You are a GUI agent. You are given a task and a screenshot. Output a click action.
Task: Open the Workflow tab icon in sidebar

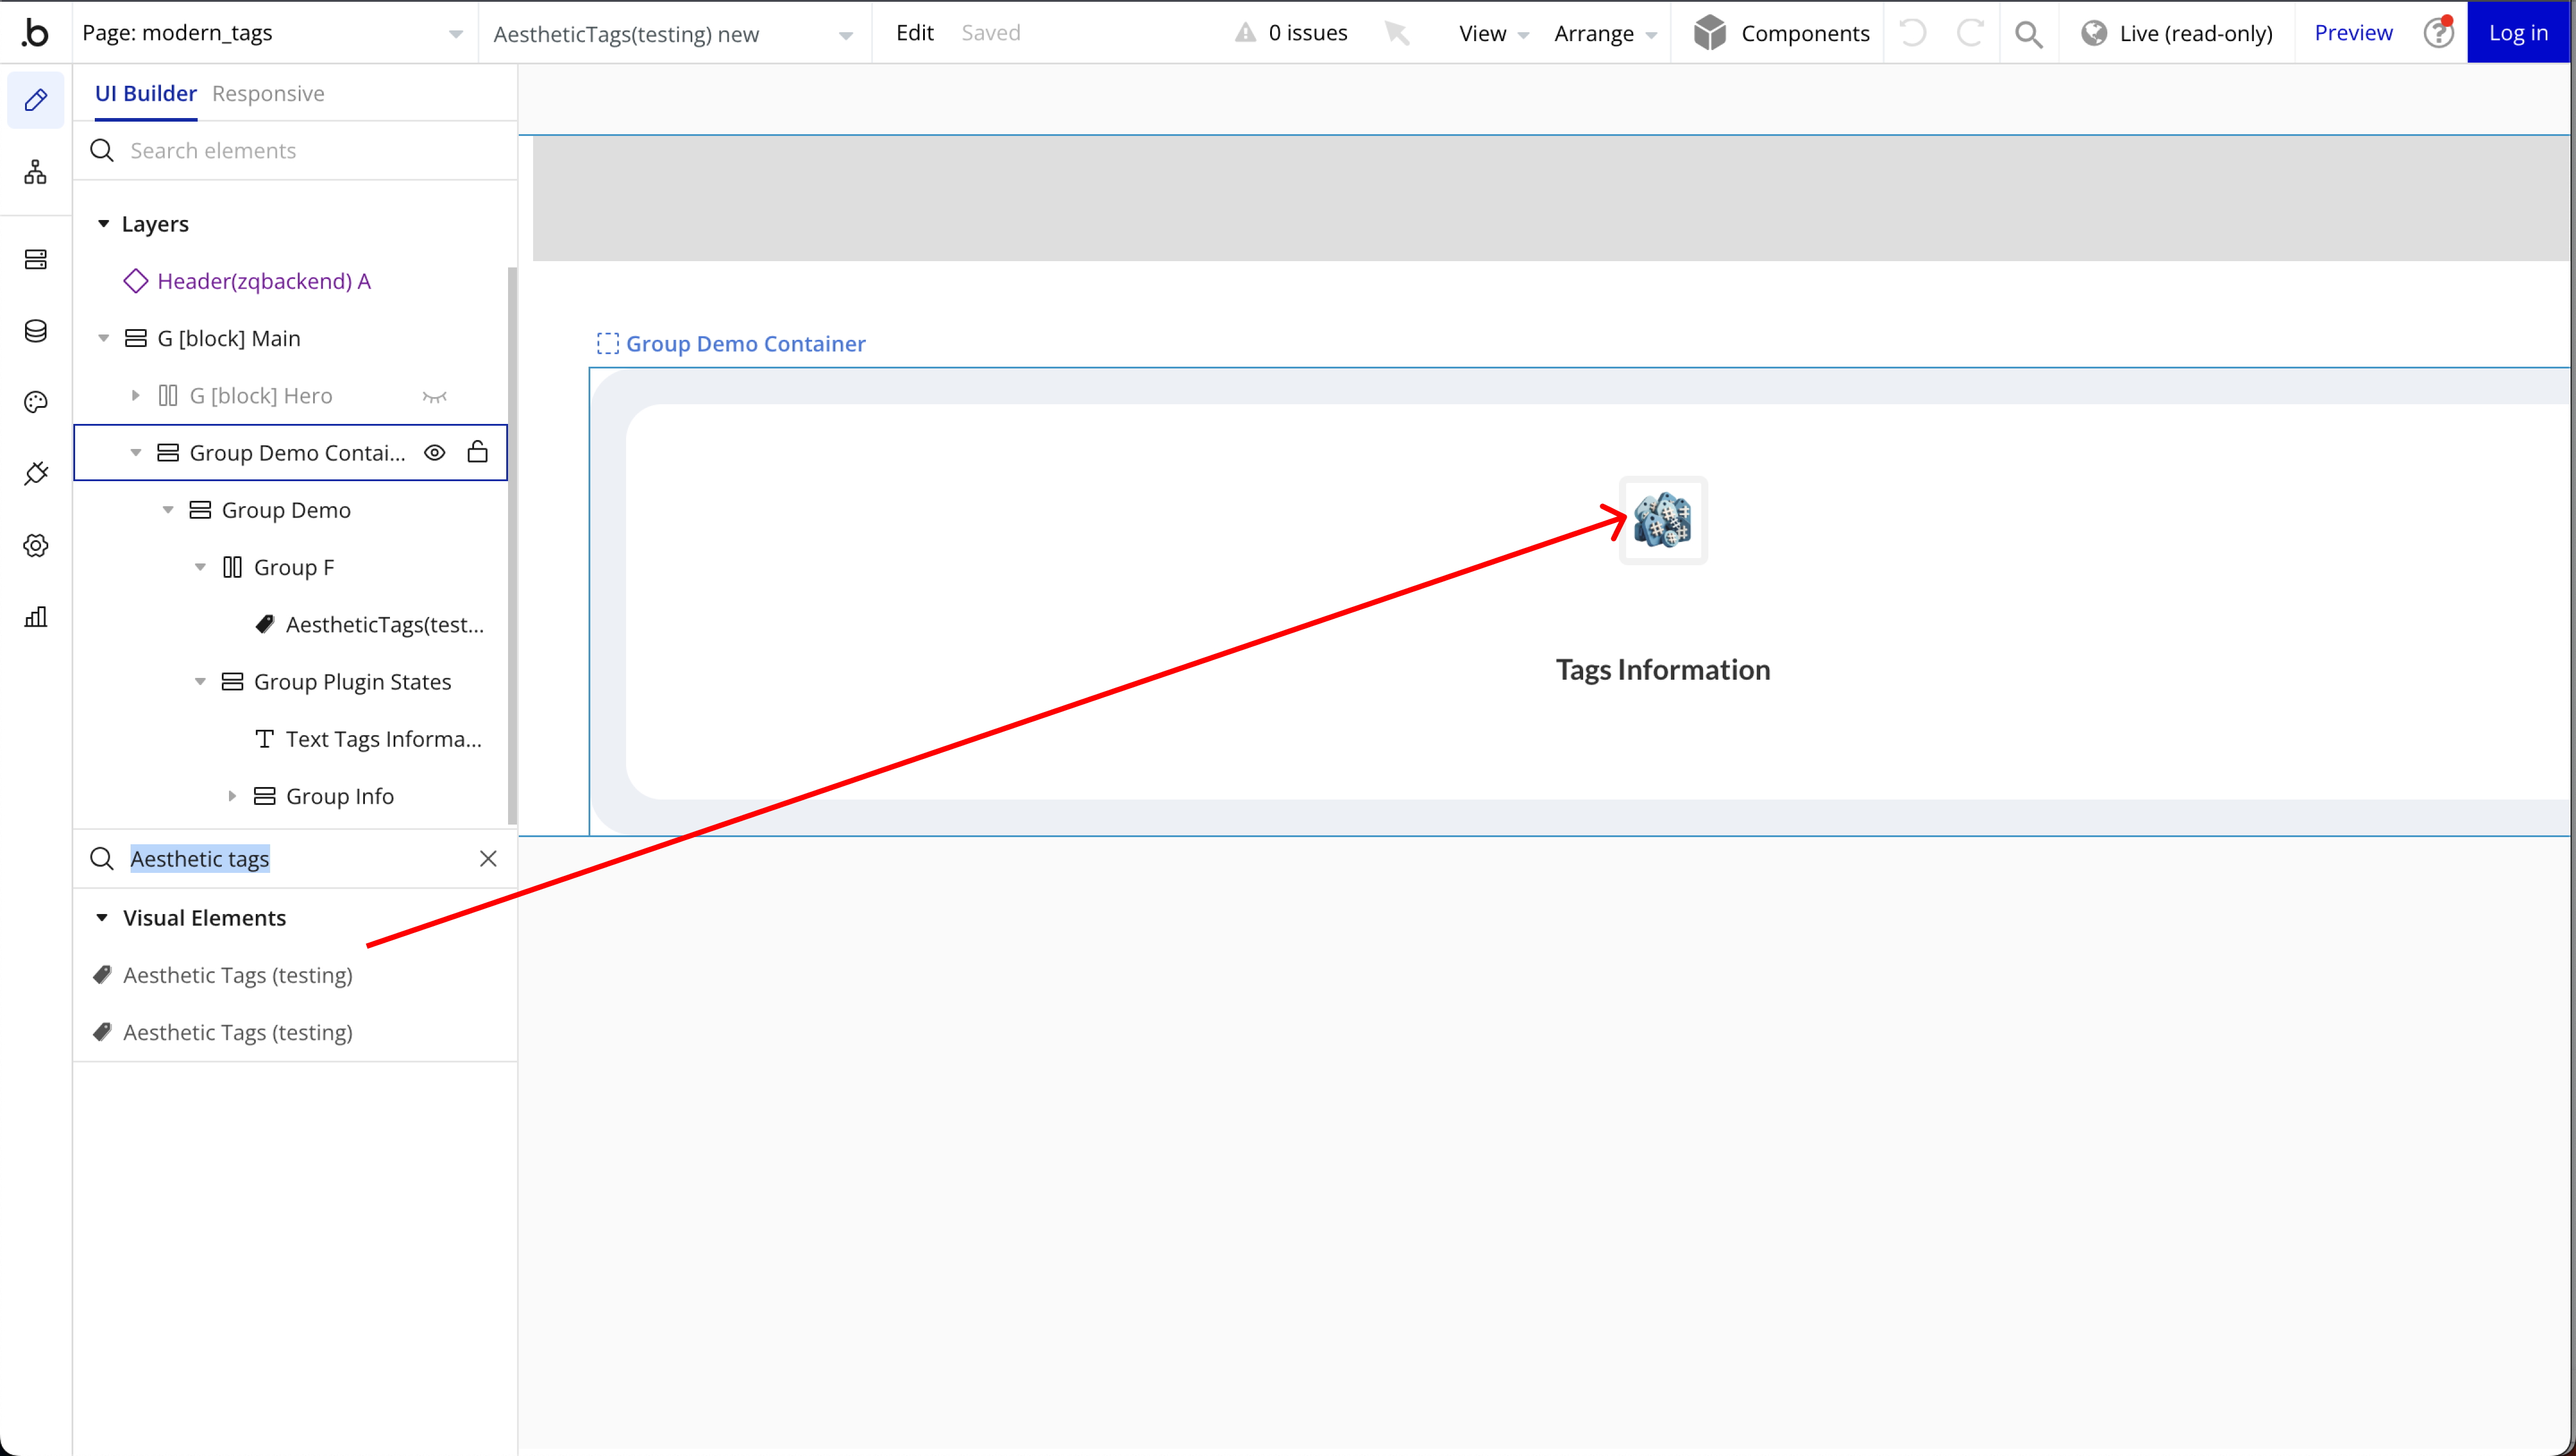point(36,172)
